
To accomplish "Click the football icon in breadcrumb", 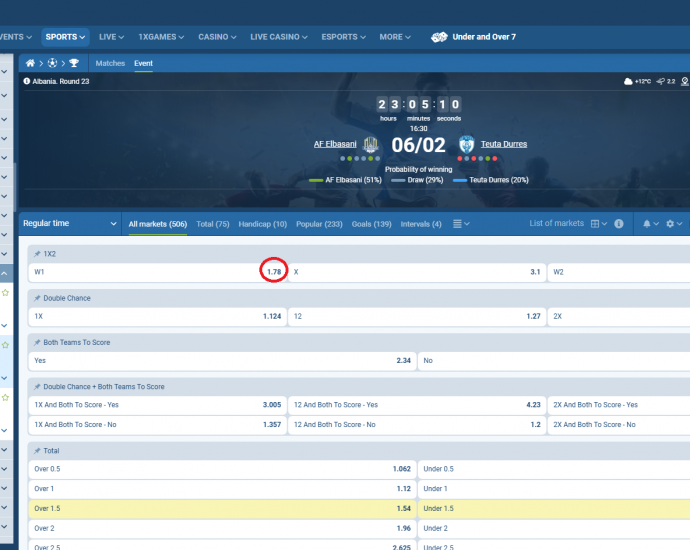I will click(52, 63).
